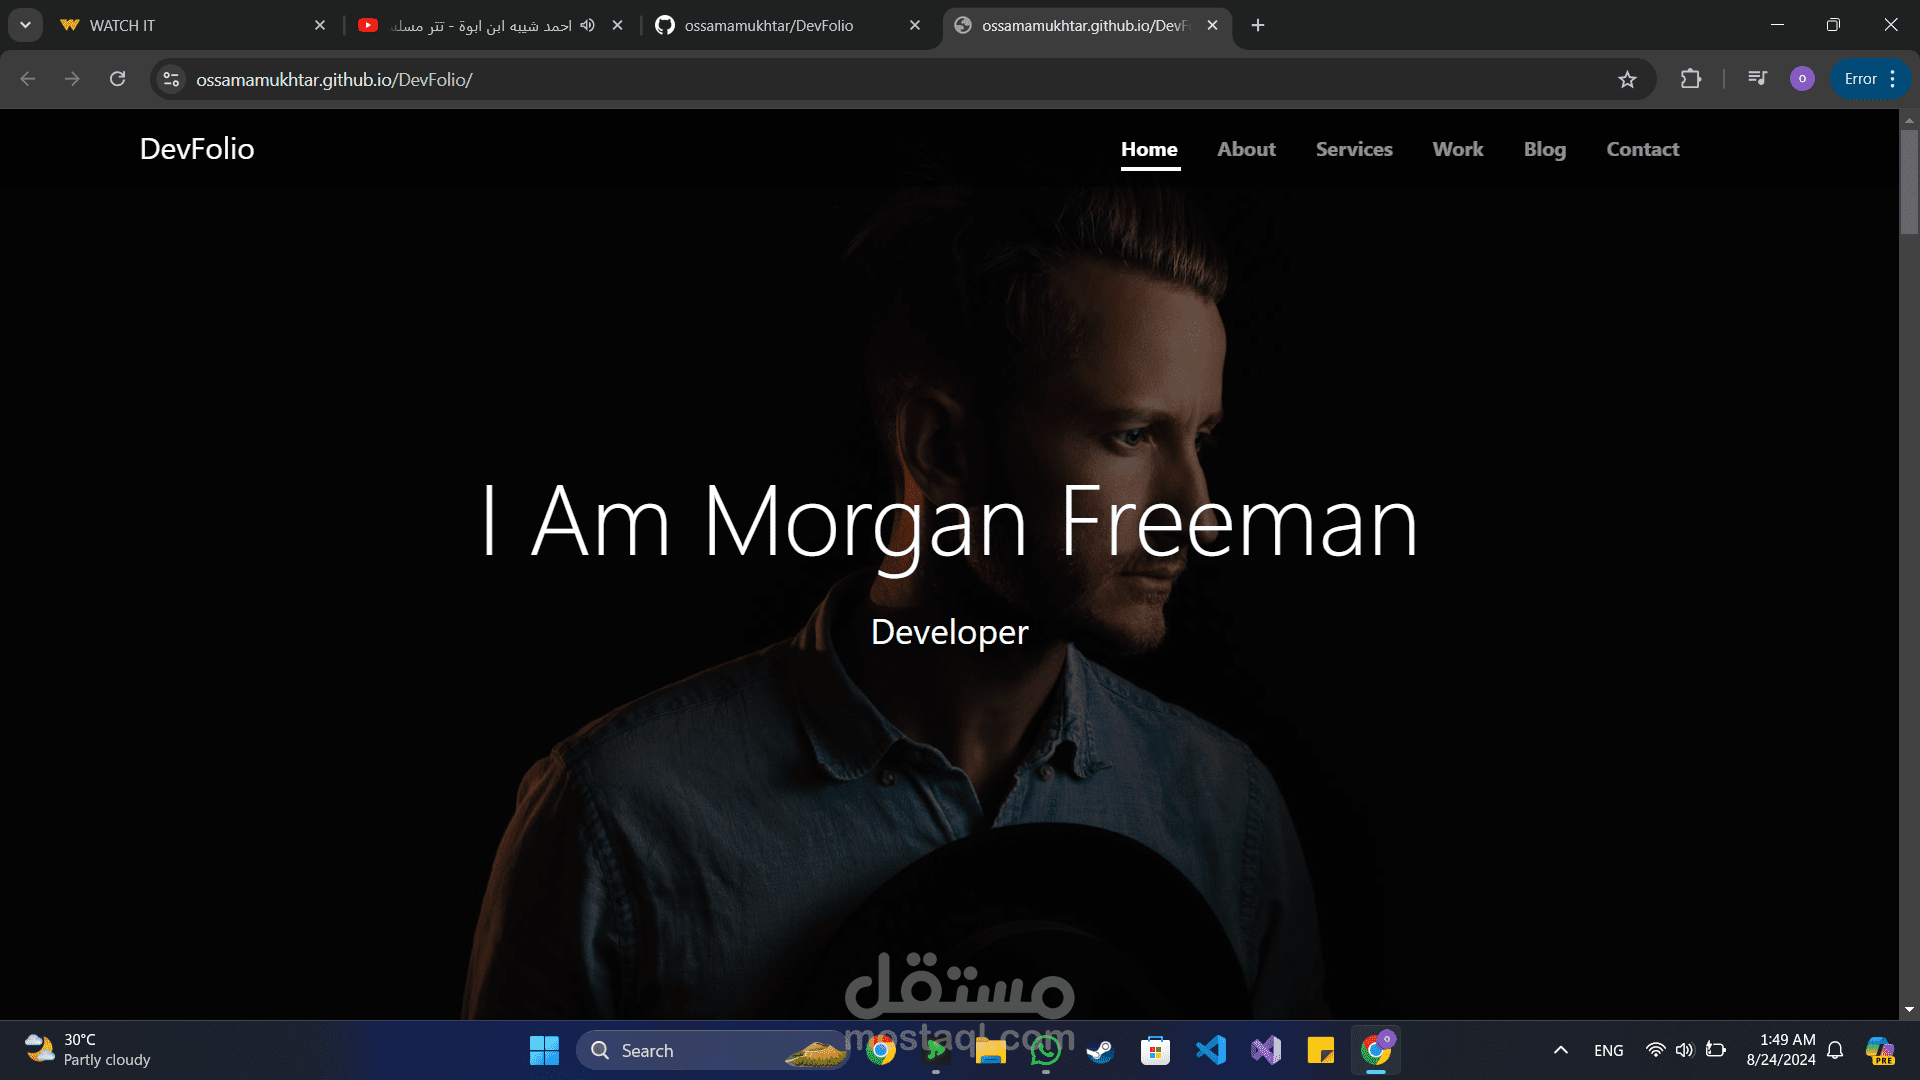Go to the About section link
Screen dimensions: 1920x1080
coord(1246,149)
